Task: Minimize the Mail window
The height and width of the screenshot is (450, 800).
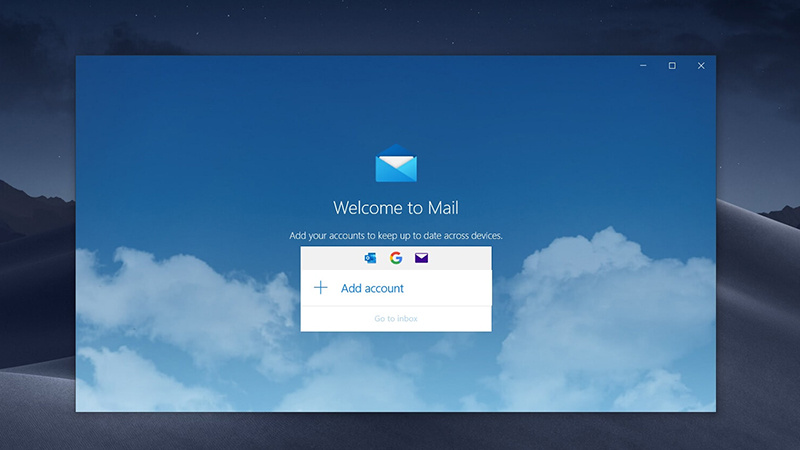Action: (x=643, y=65)
